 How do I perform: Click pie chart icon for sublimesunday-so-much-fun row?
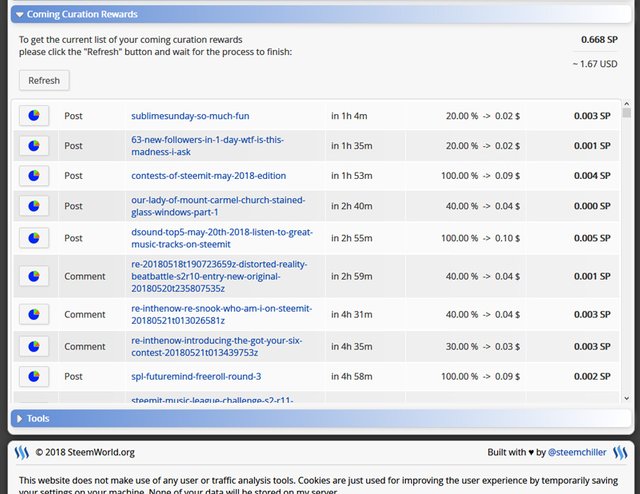pos(34,116)
